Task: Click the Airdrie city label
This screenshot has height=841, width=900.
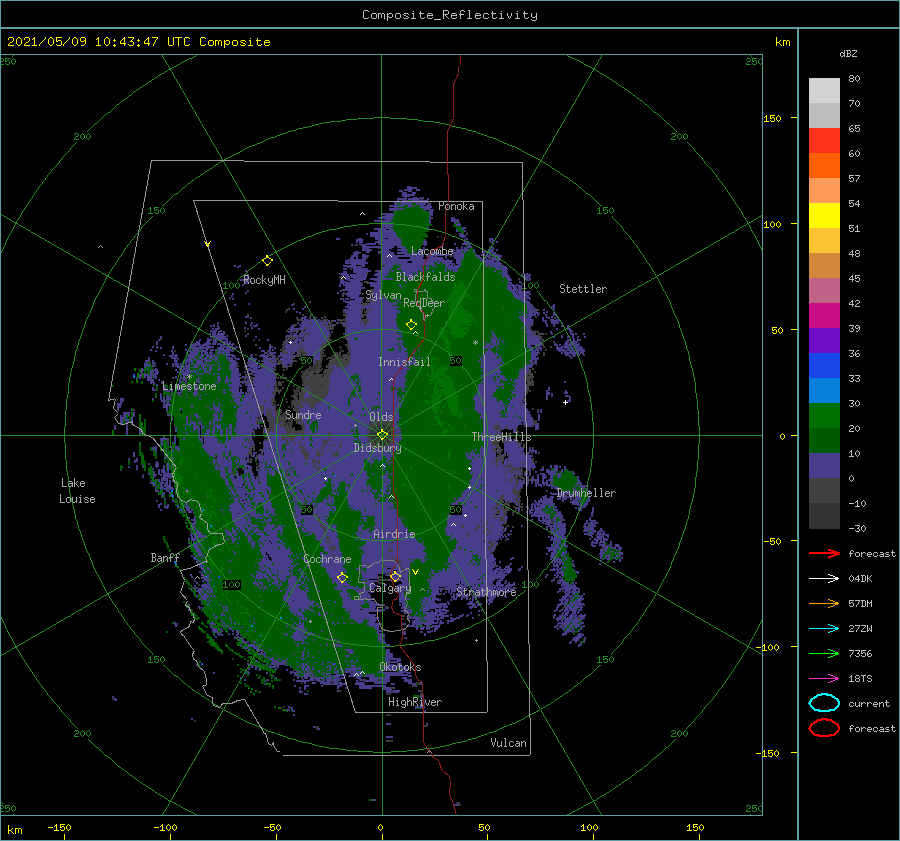Action: tap(394, 534)
